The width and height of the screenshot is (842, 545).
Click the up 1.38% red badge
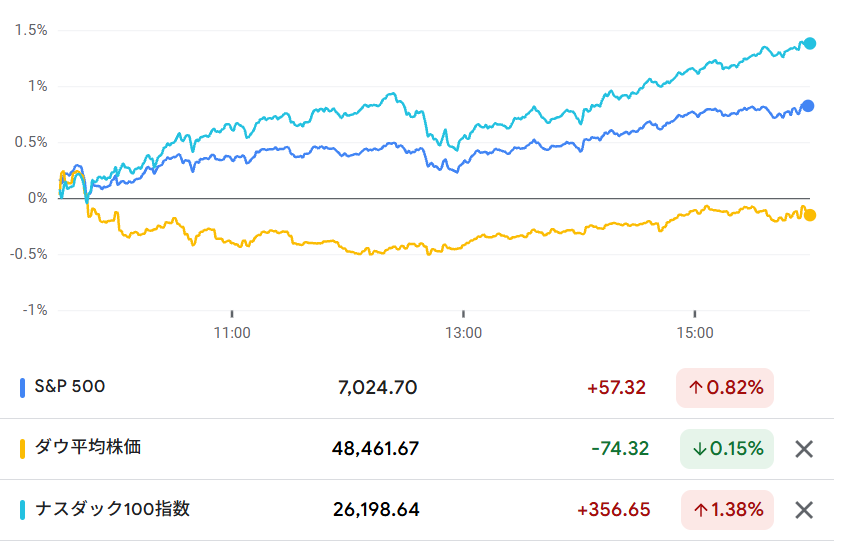point(727,510)
